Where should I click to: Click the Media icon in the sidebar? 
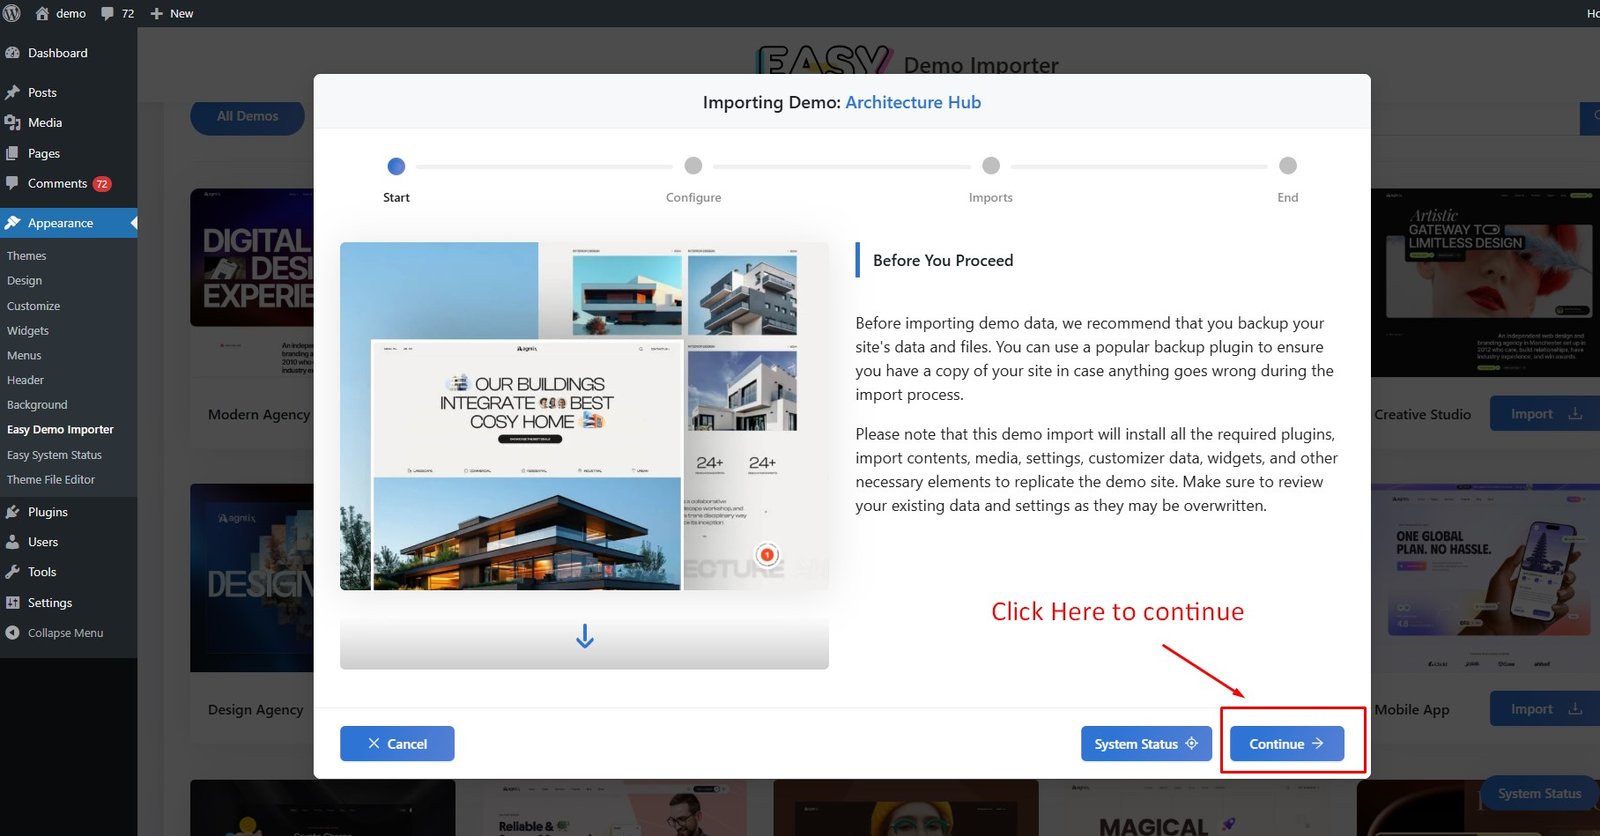click(13, 122)
